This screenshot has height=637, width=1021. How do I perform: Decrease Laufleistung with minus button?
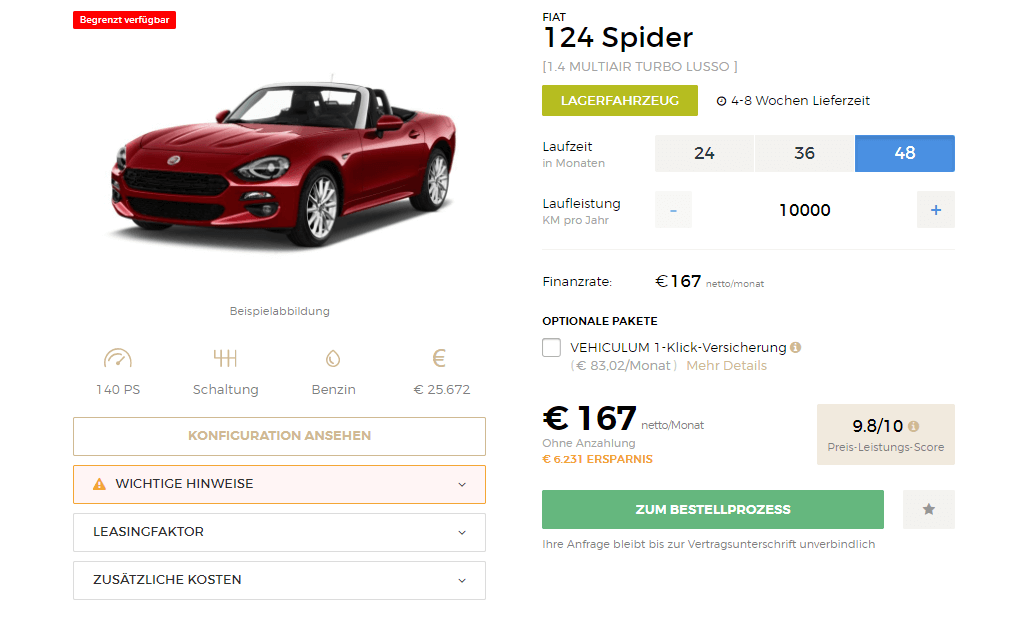click(x=673, y=210)
